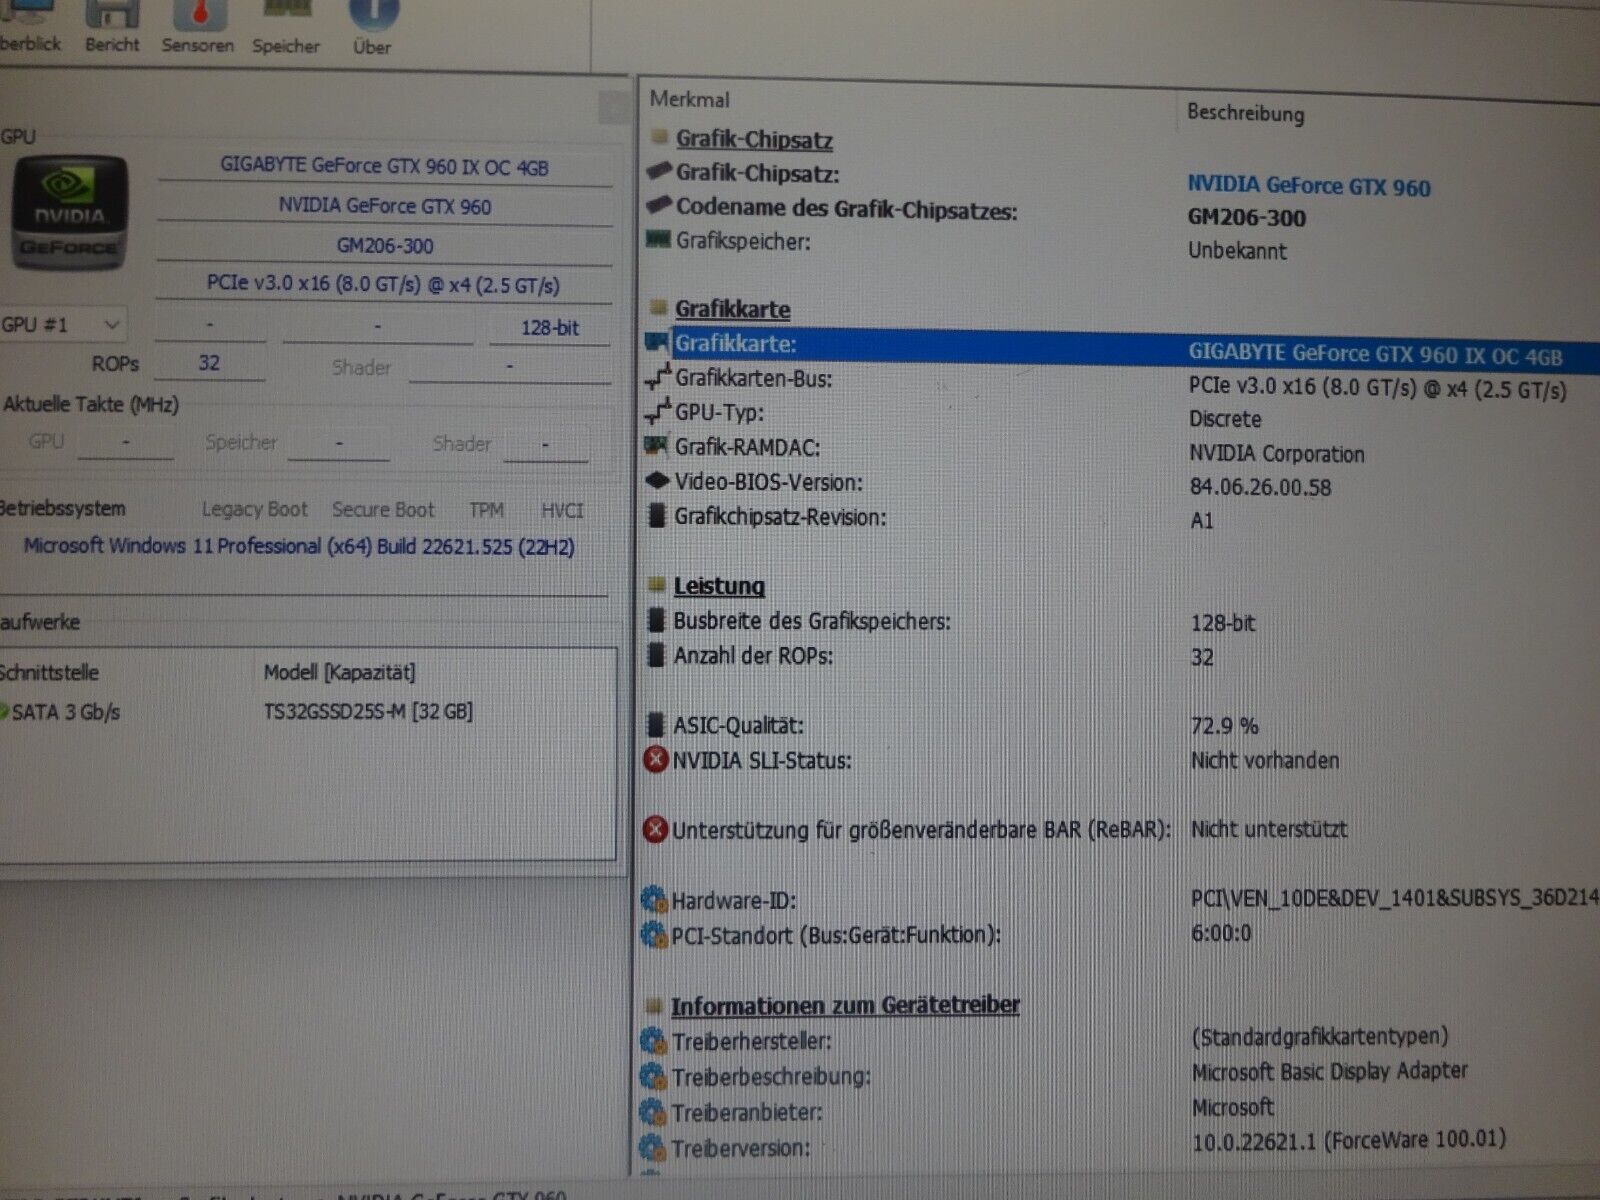Select the Leistung section header
Viewport: 1600px width, 1200px height.
coord(719,586)
